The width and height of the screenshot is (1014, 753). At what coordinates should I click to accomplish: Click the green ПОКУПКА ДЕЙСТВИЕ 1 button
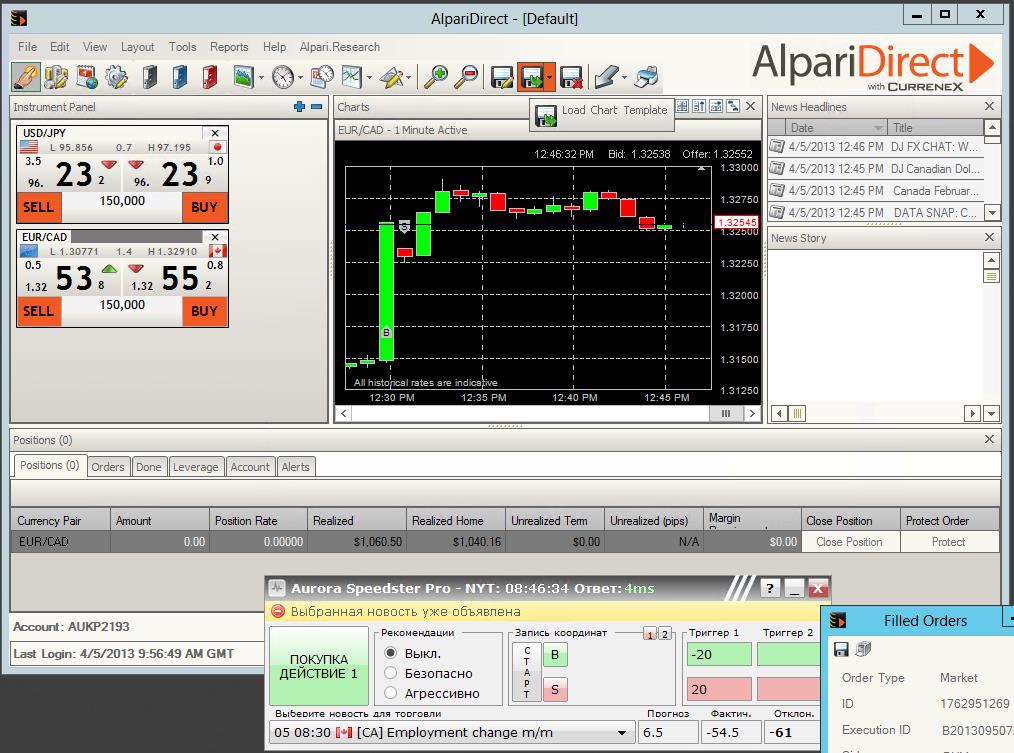click(318, 666)
